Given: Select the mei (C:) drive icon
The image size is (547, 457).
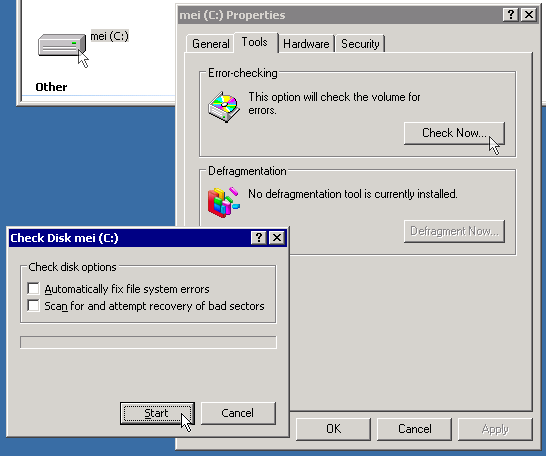Looking at the screenshot, I should pyautogui.click(x=62, y=45).
